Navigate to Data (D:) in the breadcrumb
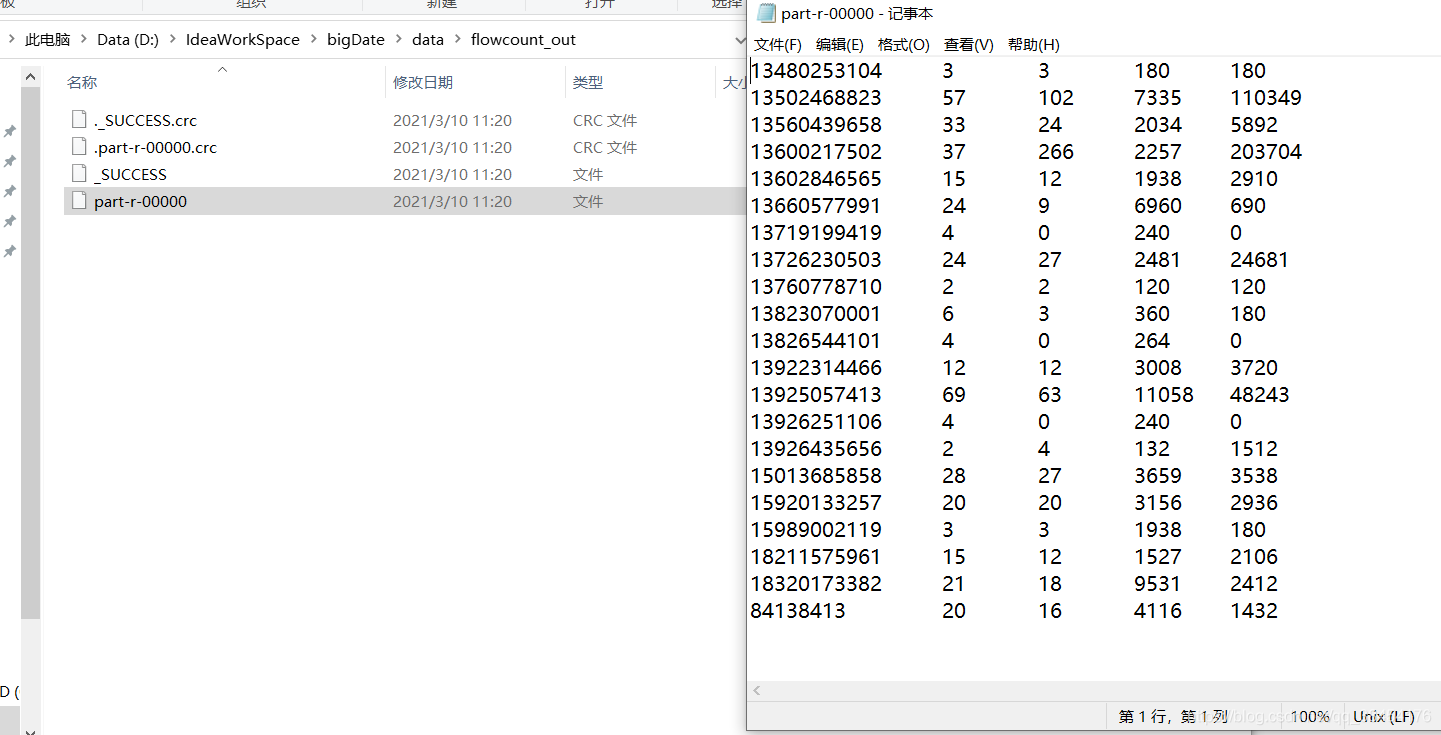The height and width of the screenshot is (735, 1441). [128, 40]
